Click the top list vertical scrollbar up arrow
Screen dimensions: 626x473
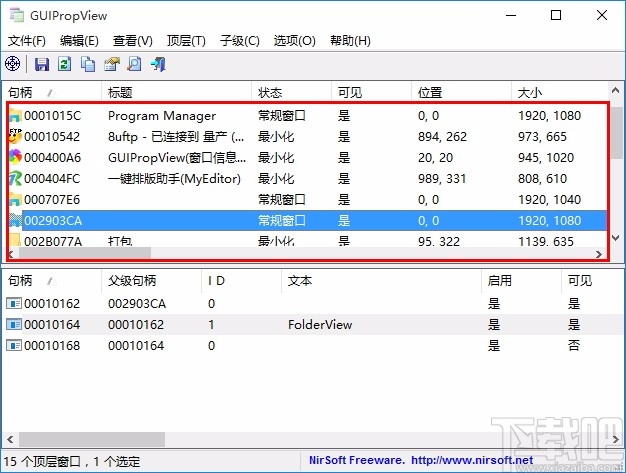click(615, 91)
